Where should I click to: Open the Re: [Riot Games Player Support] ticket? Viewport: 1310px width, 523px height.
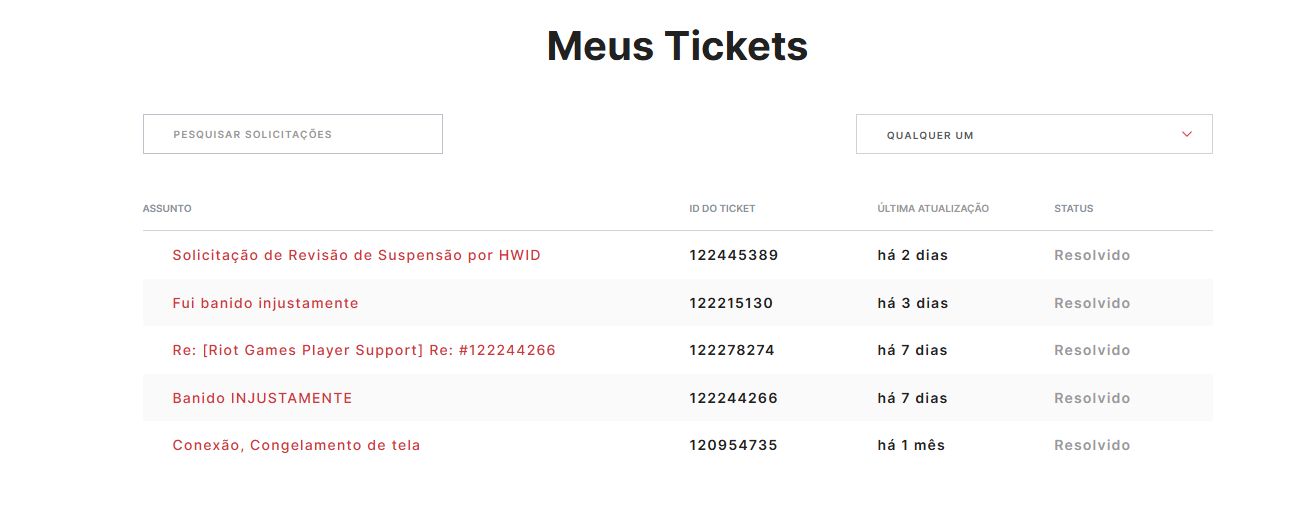point(364,350)
